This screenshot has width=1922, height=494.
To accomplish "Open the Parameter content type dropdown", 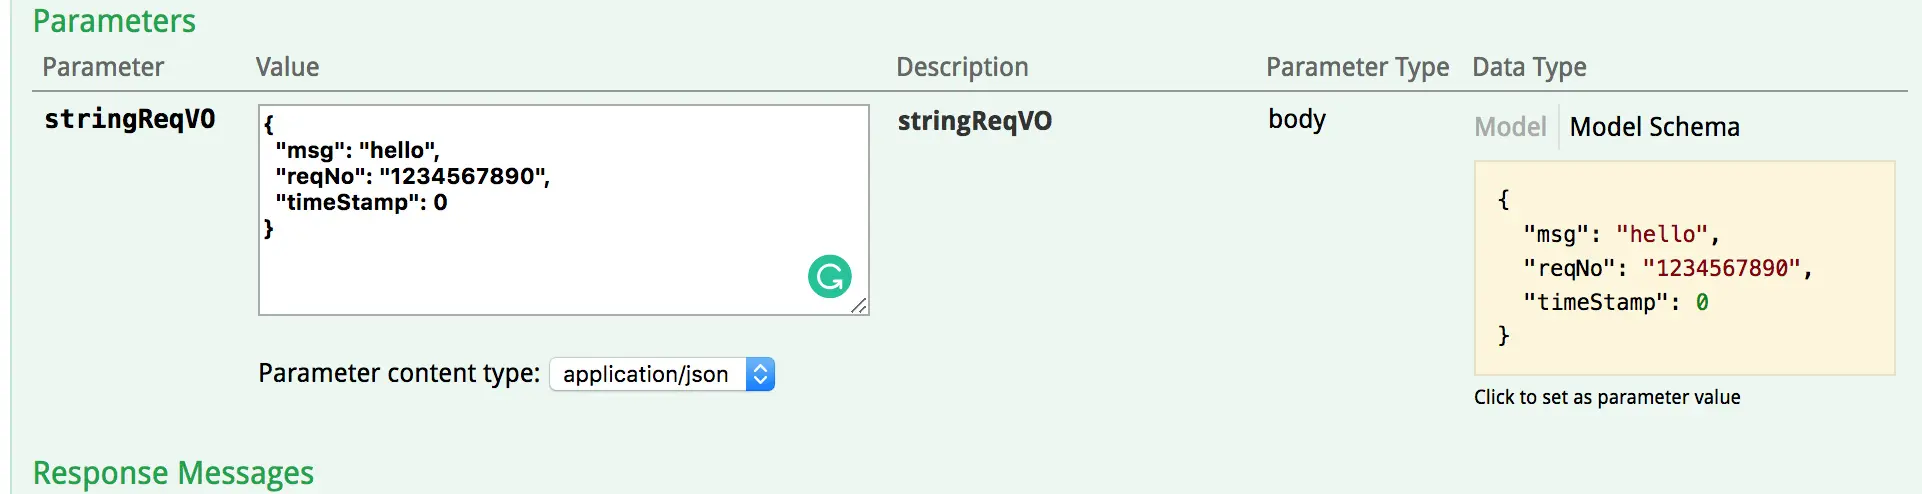I will 662,374.
